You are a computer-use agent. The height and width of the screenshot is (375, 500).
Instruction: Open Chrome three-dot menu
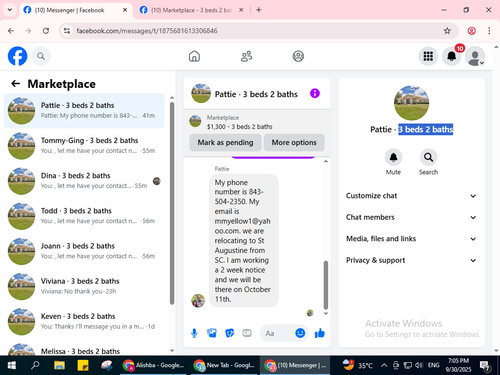489,31
